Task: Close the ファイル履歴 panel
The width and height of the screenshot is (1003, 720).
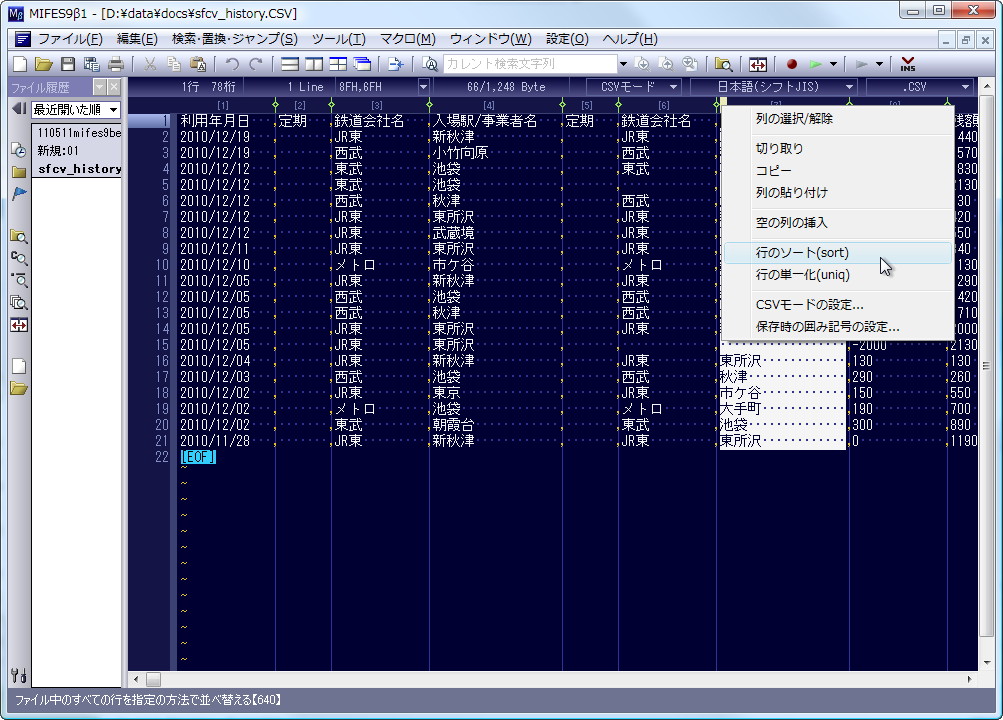Action: click(x=114, y=87)
